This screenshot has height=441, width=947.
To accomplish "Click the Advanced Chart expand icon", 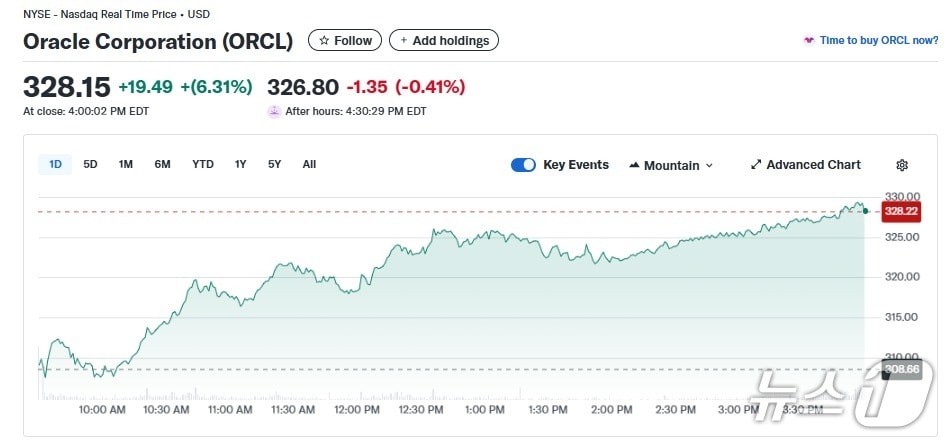I will [756, 165].
